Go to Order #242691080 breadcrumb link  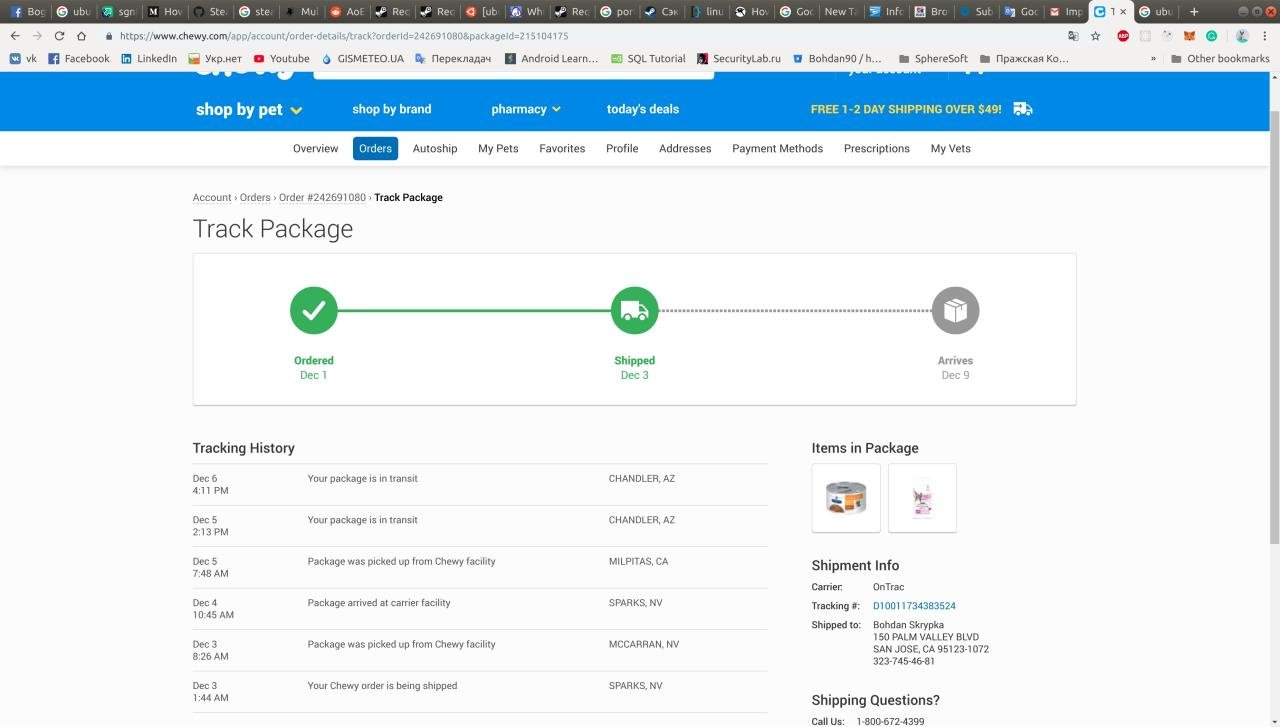pos(322,198)
